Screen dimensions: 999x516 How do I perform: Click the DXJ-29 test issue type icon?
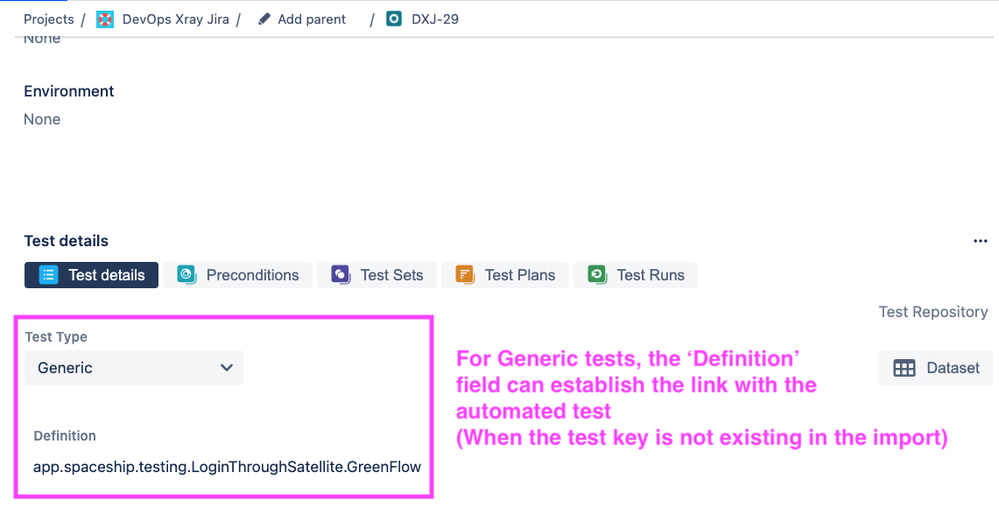(394, 19)
